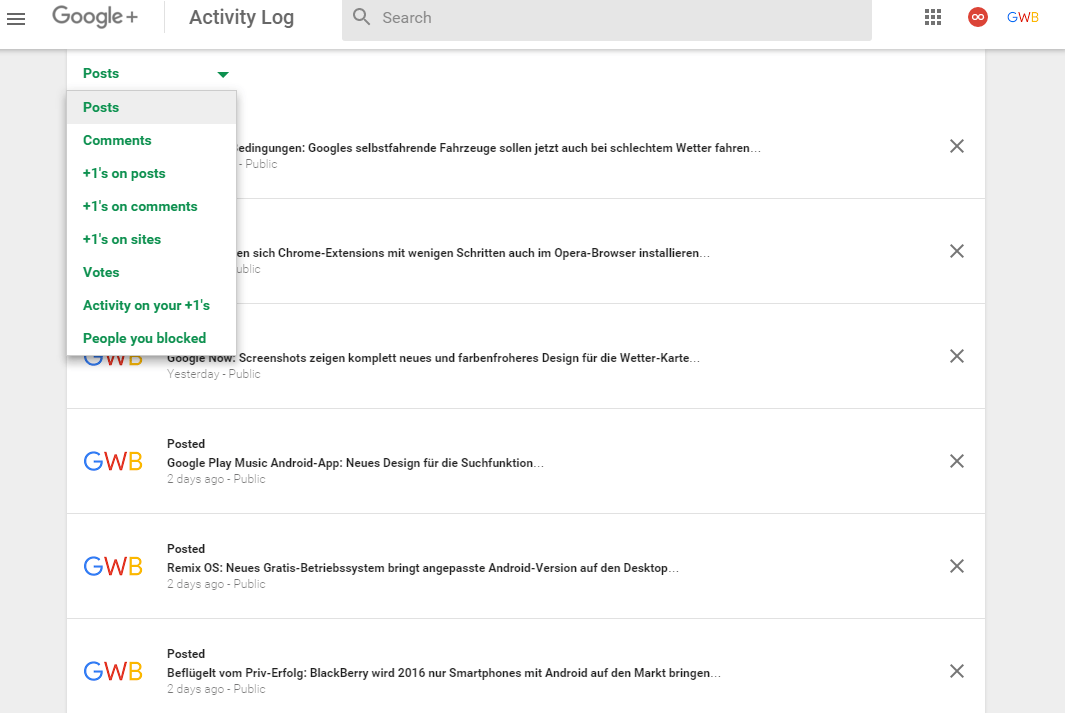Open the GWB account profile avatar
The width and height of the screenshot is (1065, 713).
pos(1022,17)
